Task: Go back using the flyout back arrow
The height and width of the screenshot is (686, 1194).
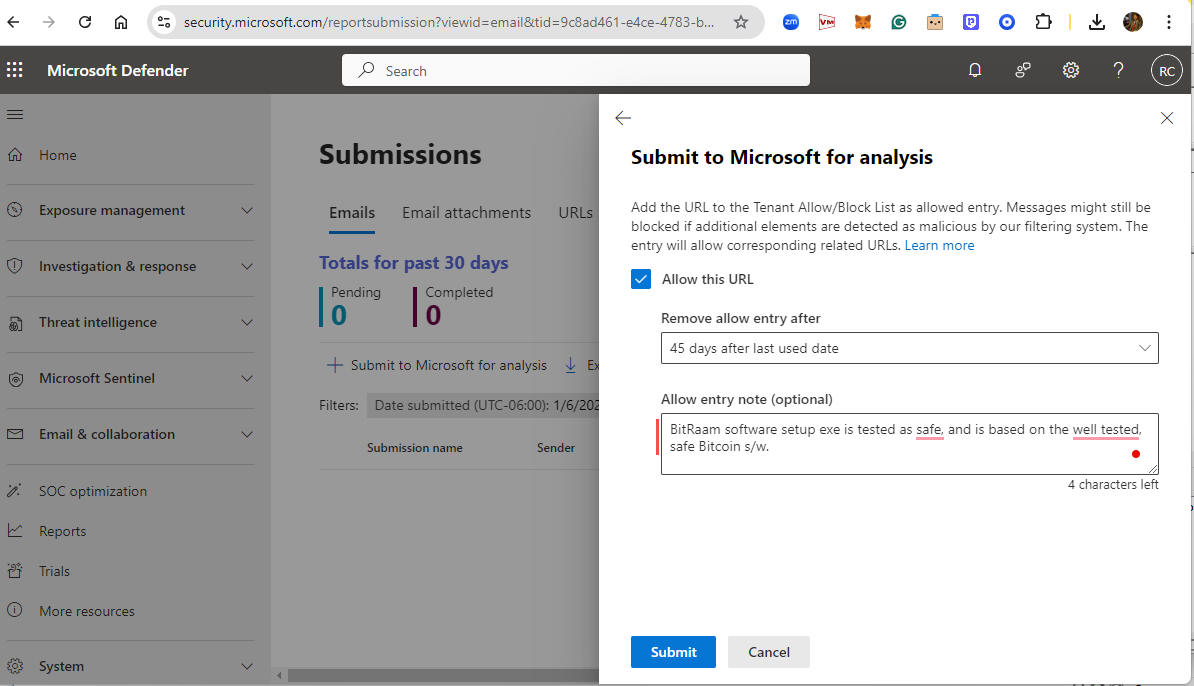Action: pos(623,118)
